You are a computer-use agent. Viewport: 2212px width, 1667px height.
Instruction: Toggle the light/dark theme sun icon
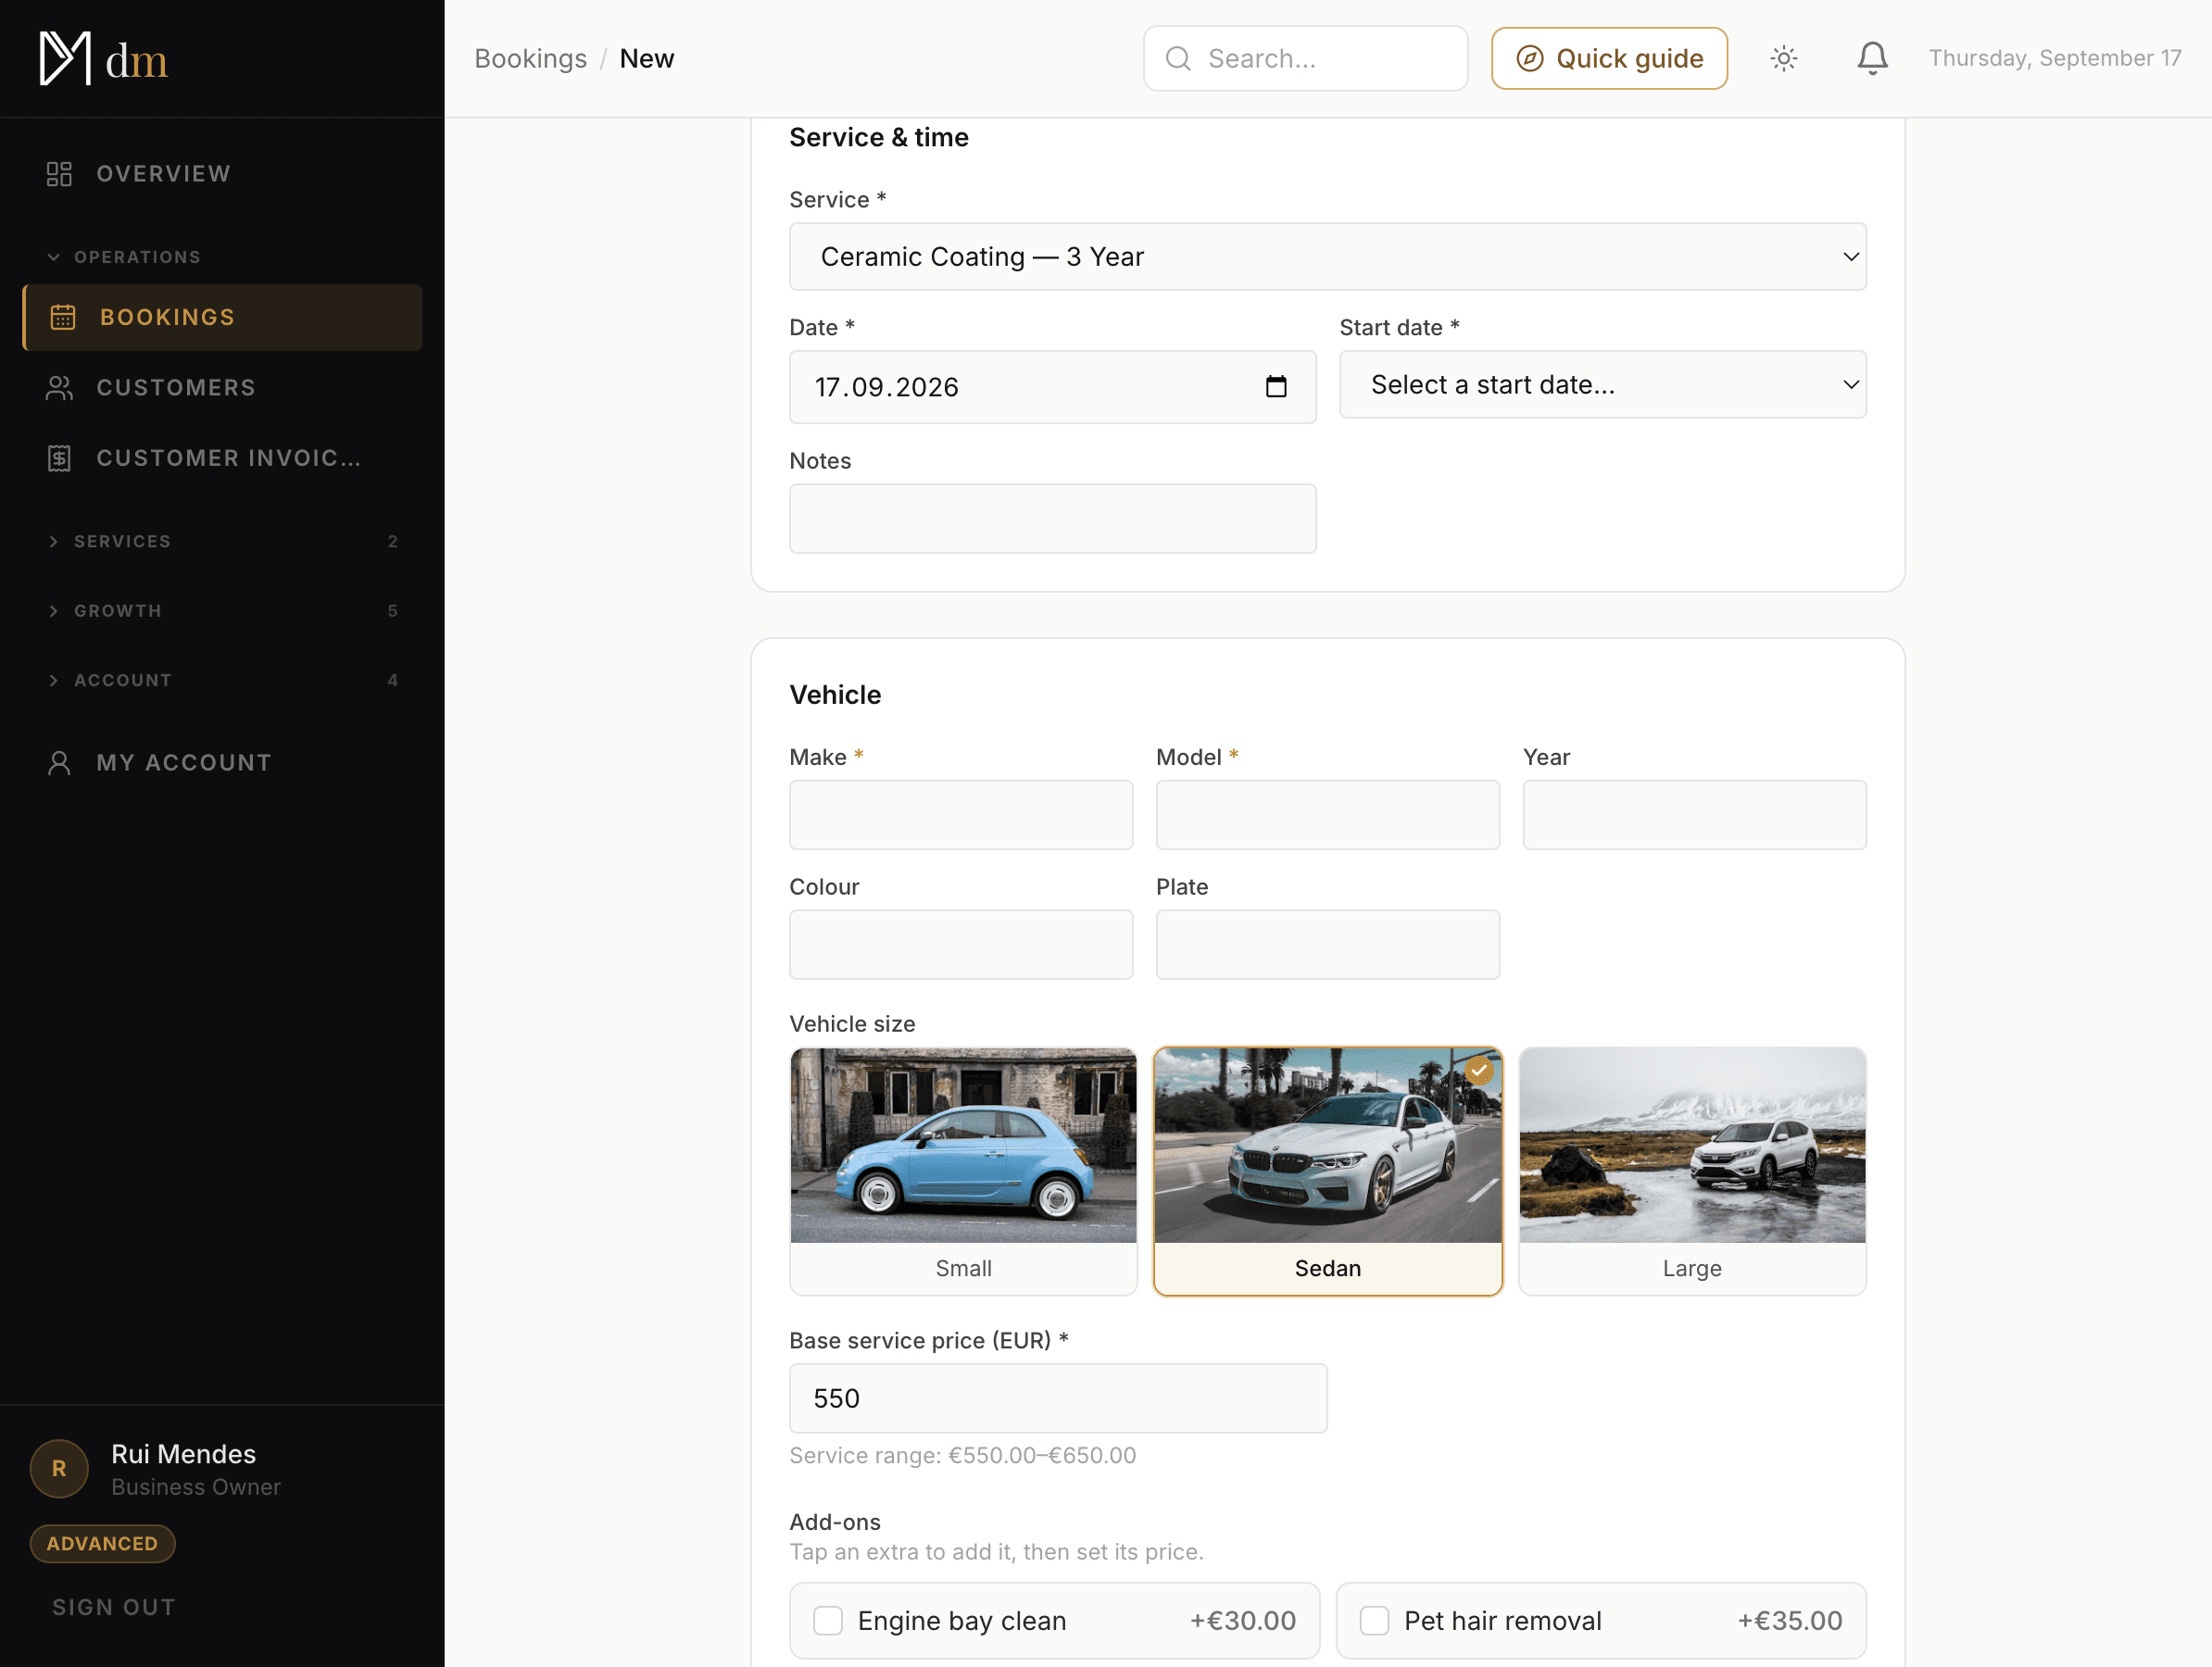pos(1783,58)
